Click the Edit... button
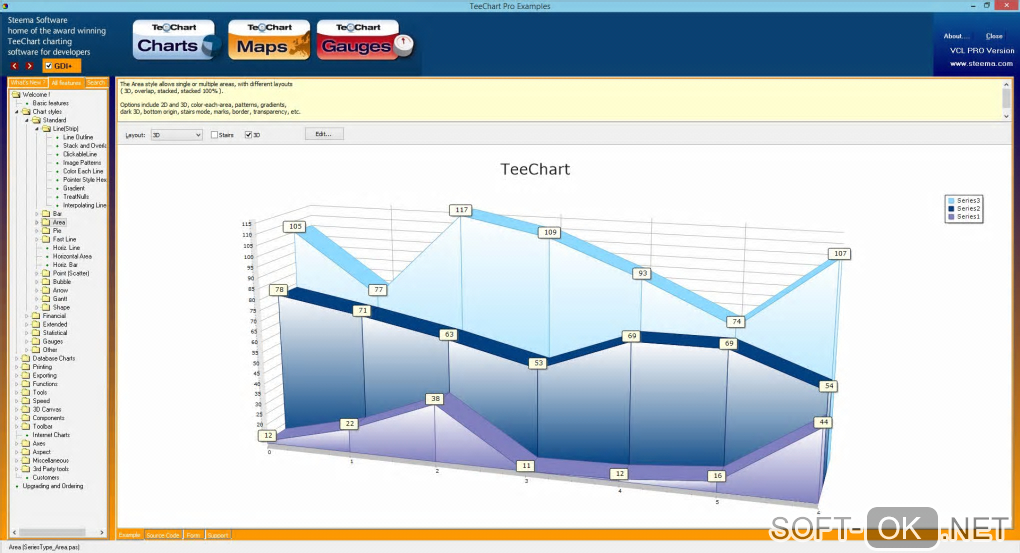The width and height of the screenshot is (1020, 553). (324, 134)
